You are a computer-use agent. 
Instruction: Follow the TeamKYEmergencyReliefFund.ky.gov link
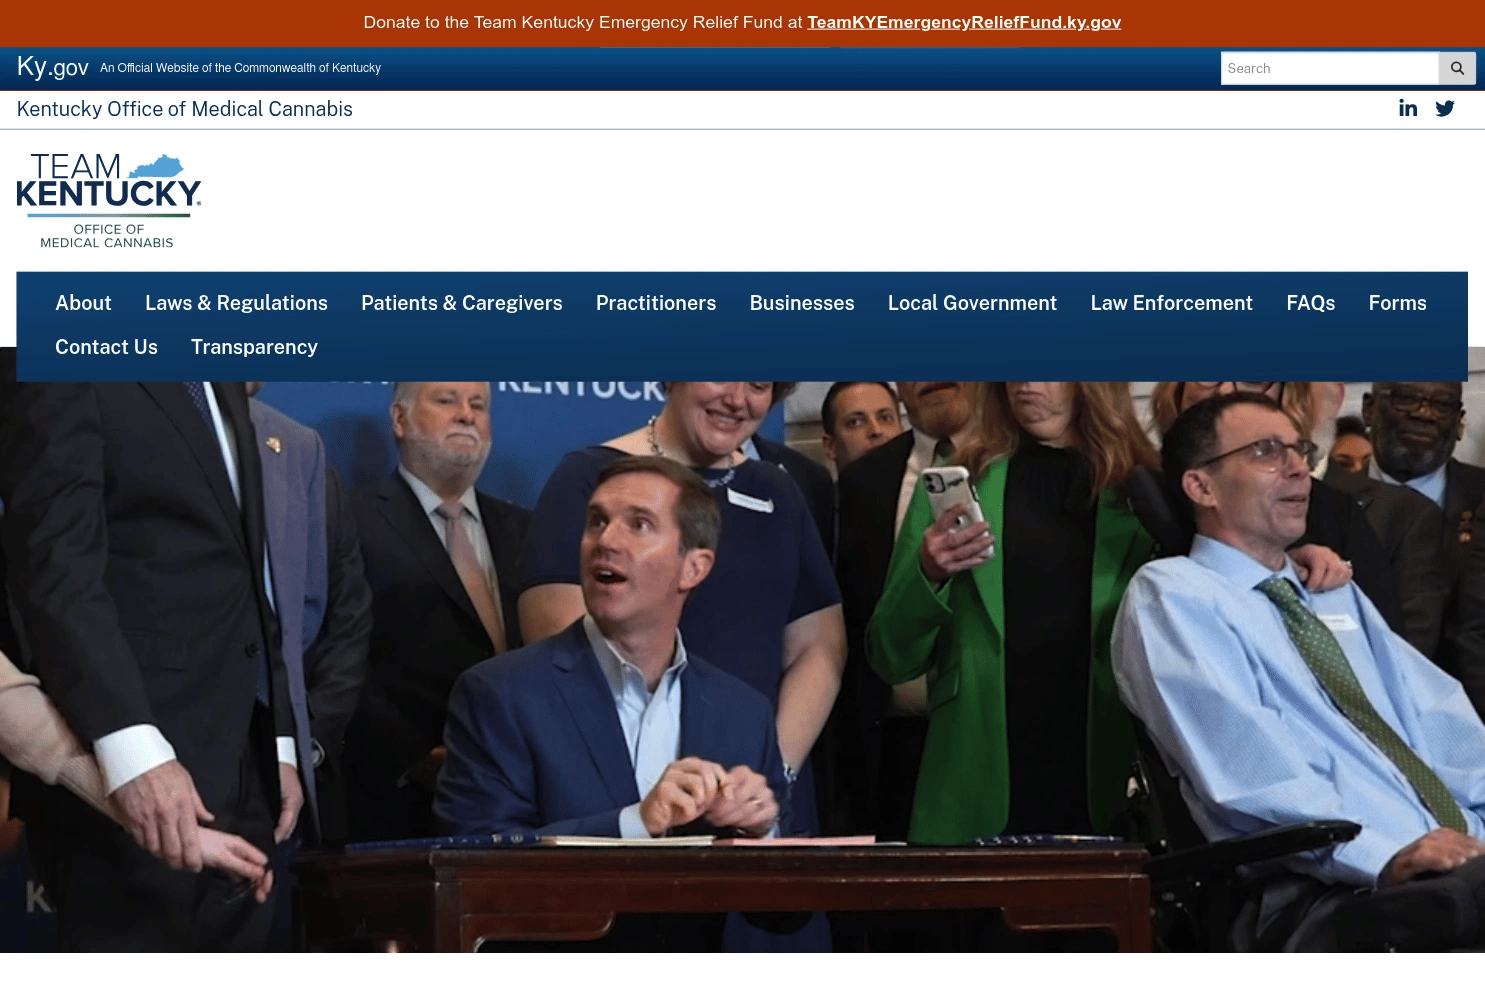tap(963, 22)
